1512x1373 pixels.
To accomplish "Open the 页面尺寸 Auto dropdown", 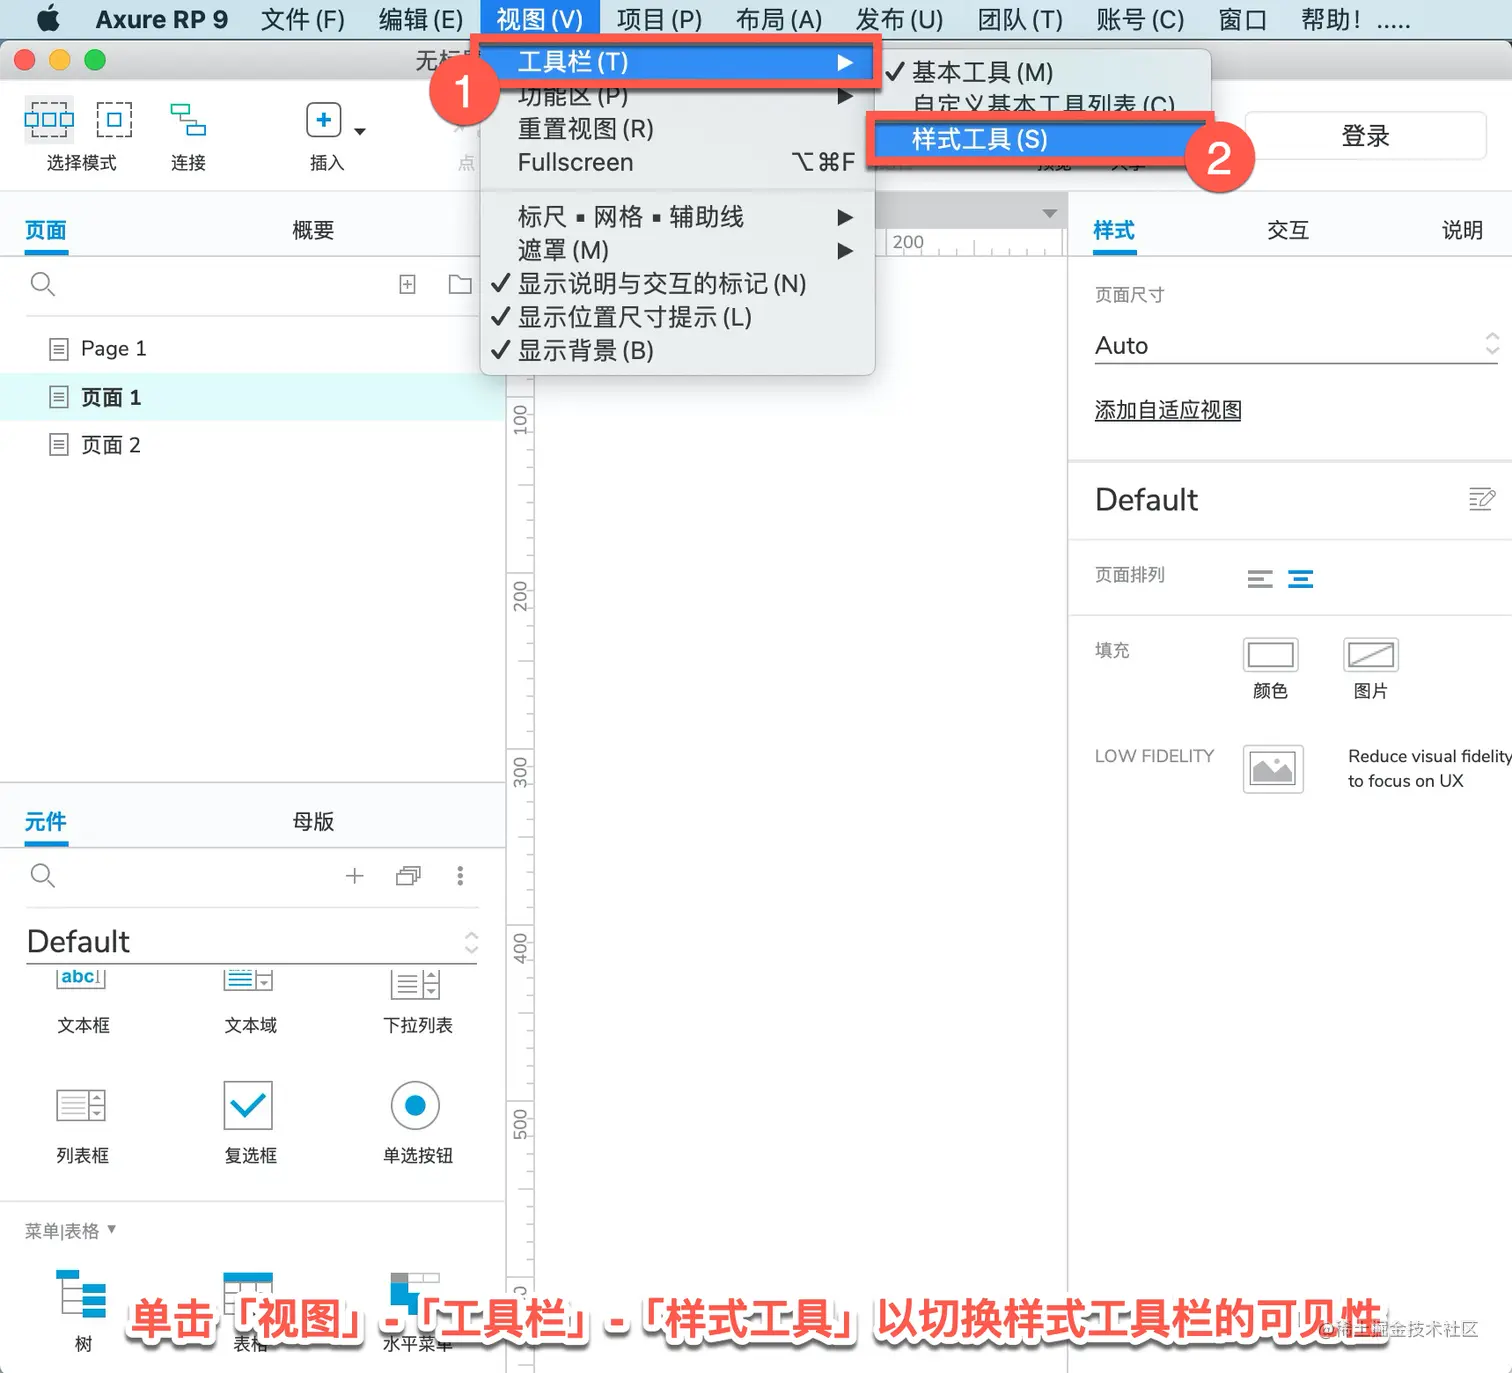I will click(1297, 346).
